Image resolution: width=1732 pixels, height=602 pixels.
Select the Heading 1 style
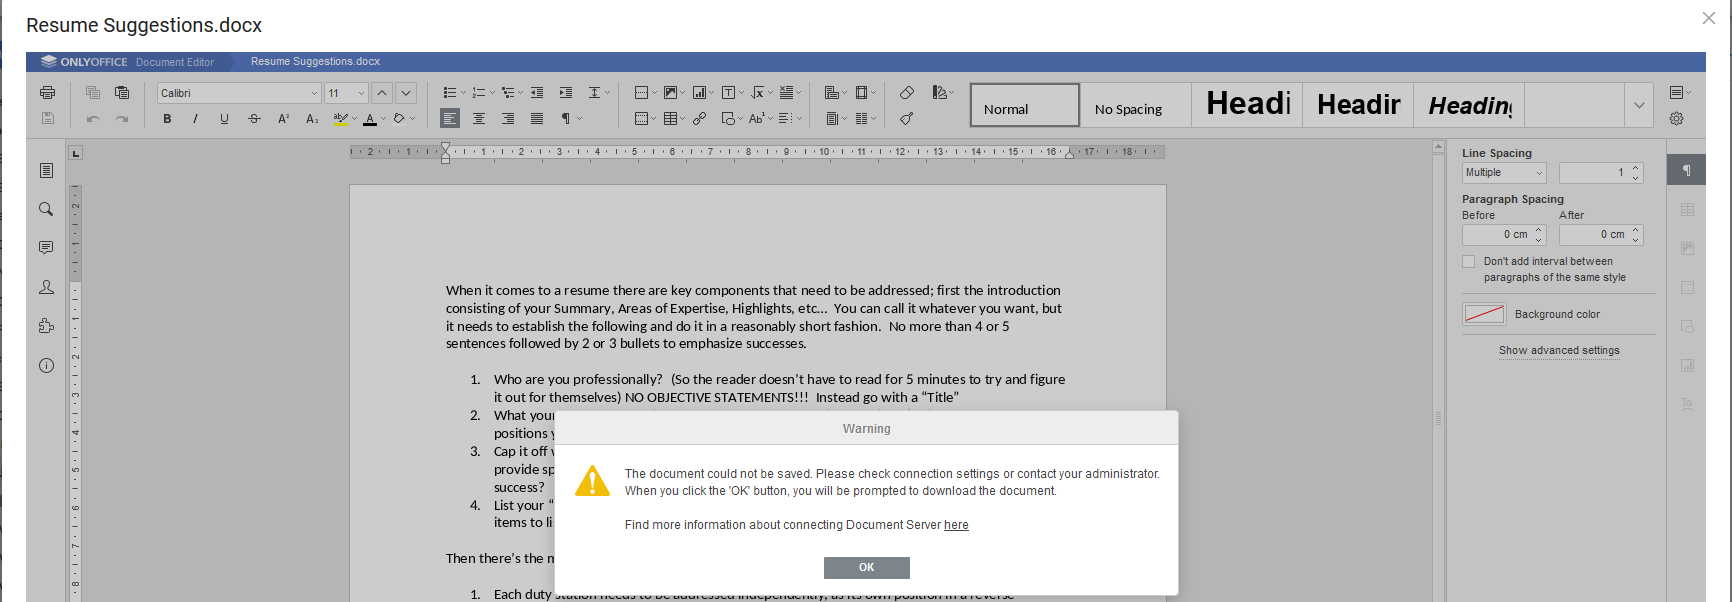pyautogui.click(x=1247, y=105)
